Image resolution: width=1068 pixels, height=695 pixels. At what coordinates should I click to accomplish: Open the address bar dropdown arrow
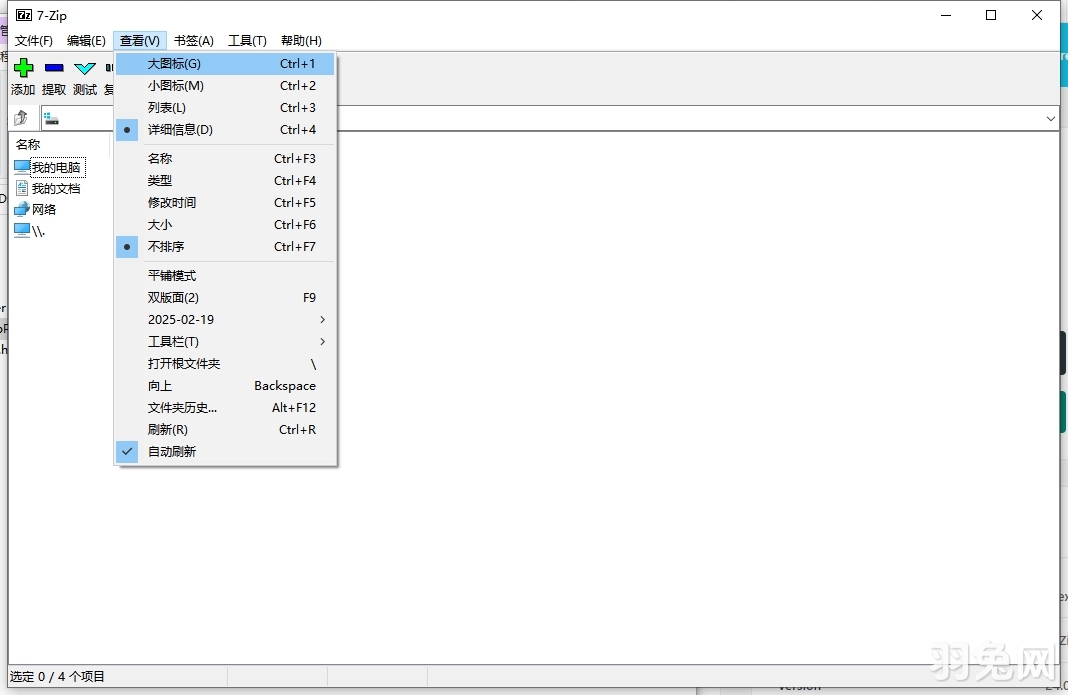pyautogui.click(x=1051, y=118)
